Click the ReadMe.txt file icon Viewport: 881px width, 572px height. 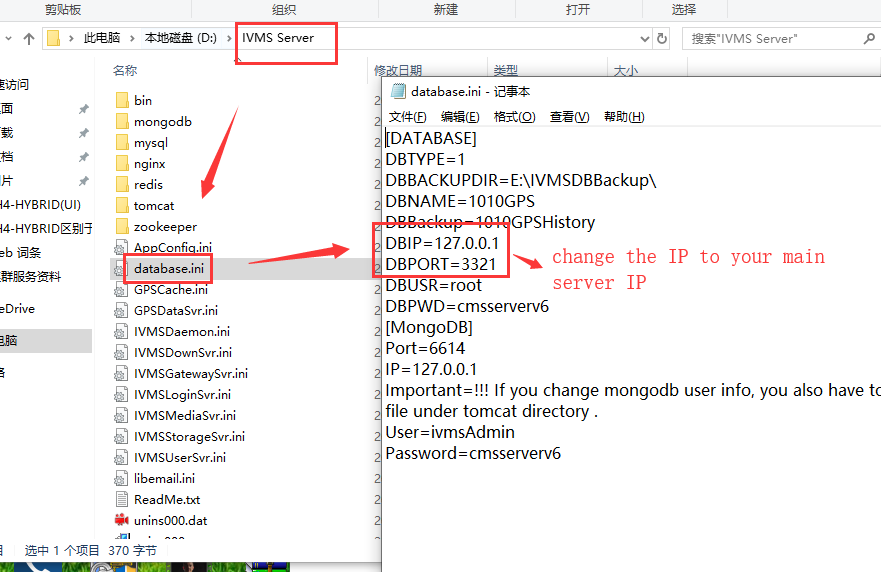pyautogui.click(x=121, y=499)
